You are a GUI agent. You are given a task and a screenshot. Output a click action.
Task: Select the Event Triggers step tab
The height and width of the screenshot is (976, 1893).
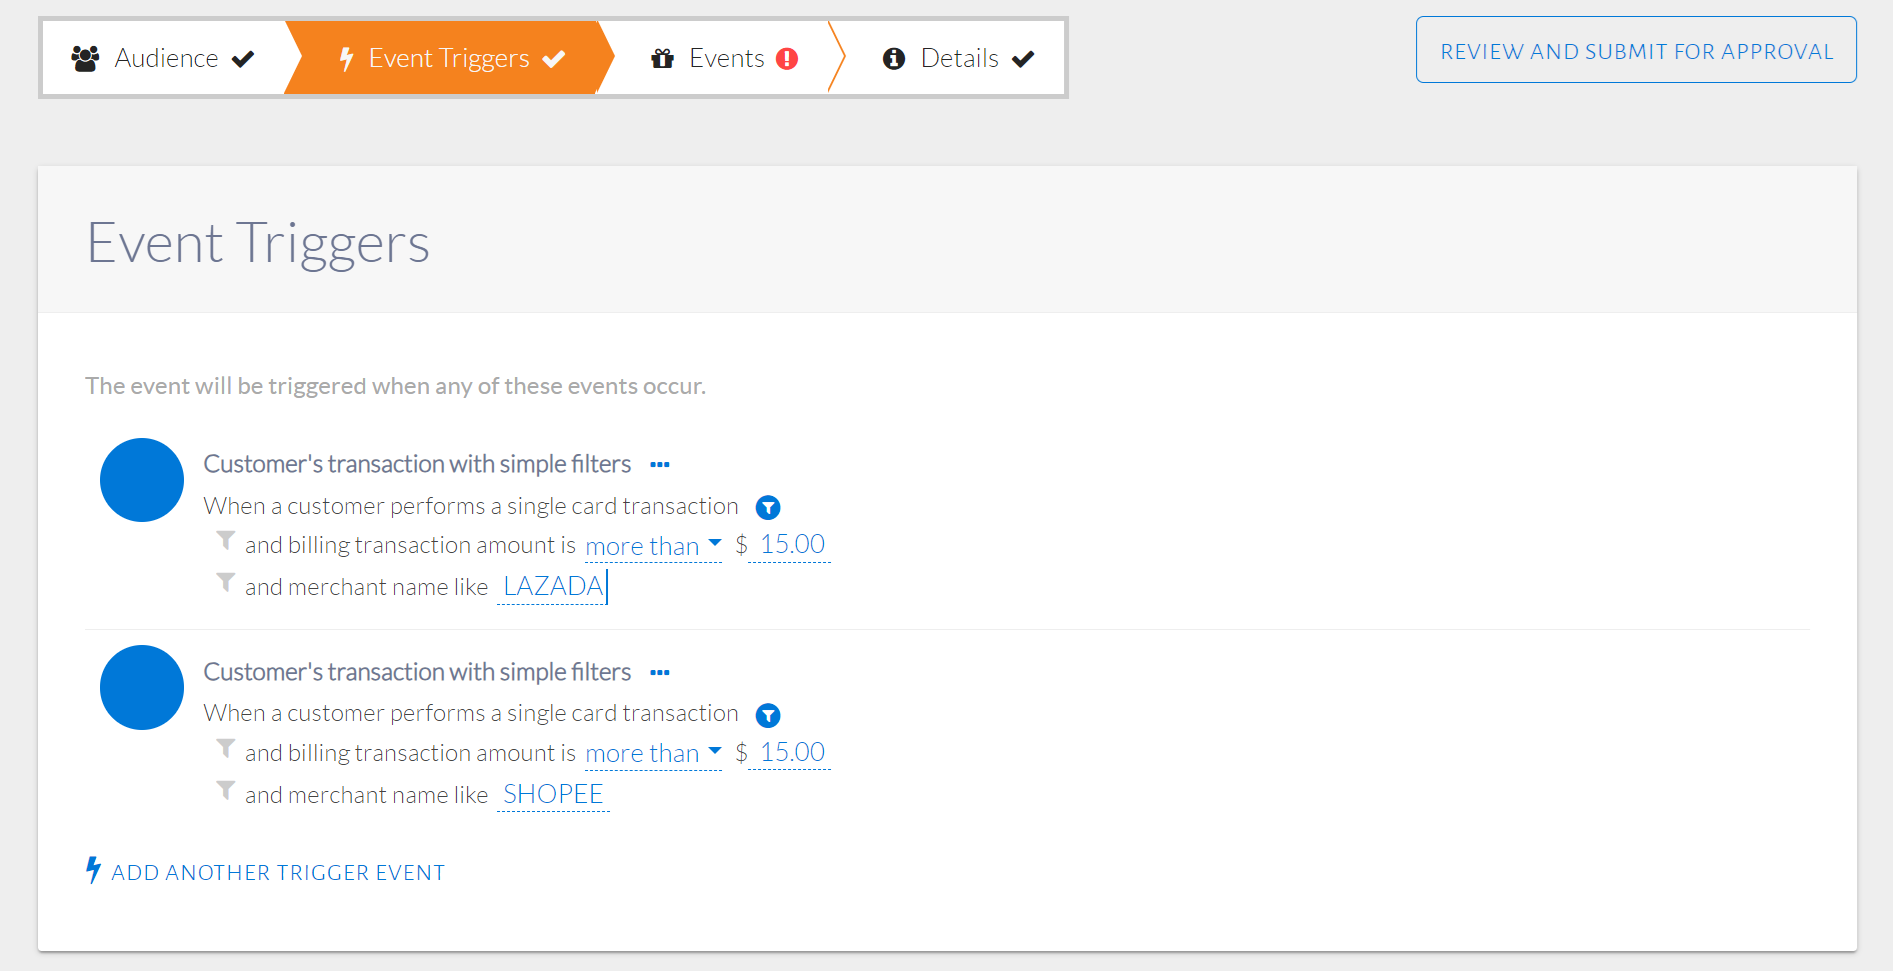click(x=450, y=58)
